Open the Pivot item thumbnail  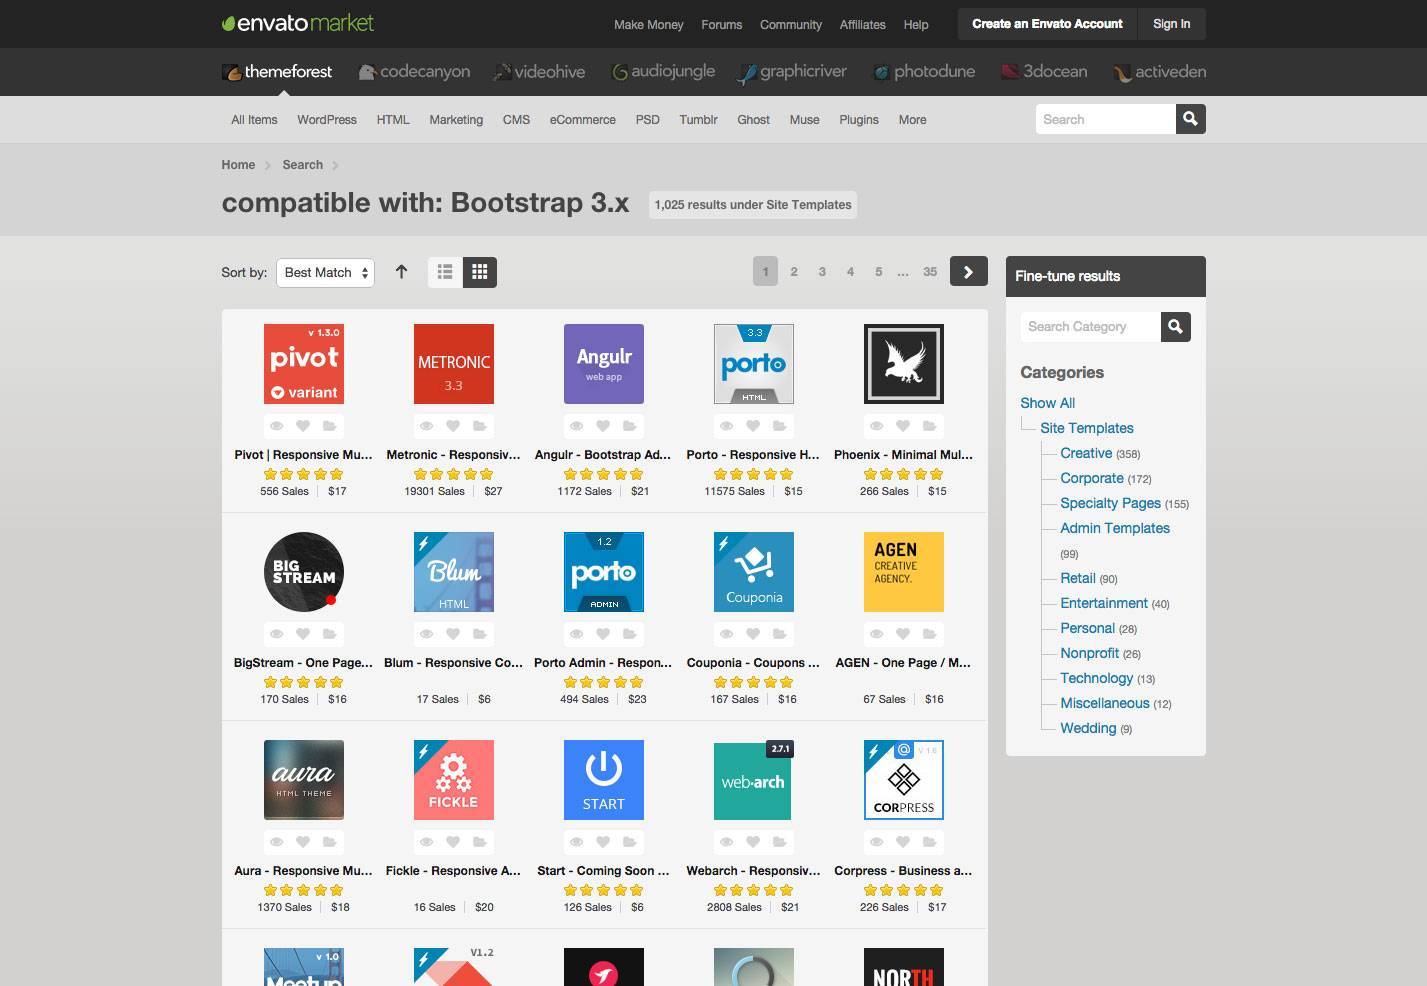coord(304,364)
